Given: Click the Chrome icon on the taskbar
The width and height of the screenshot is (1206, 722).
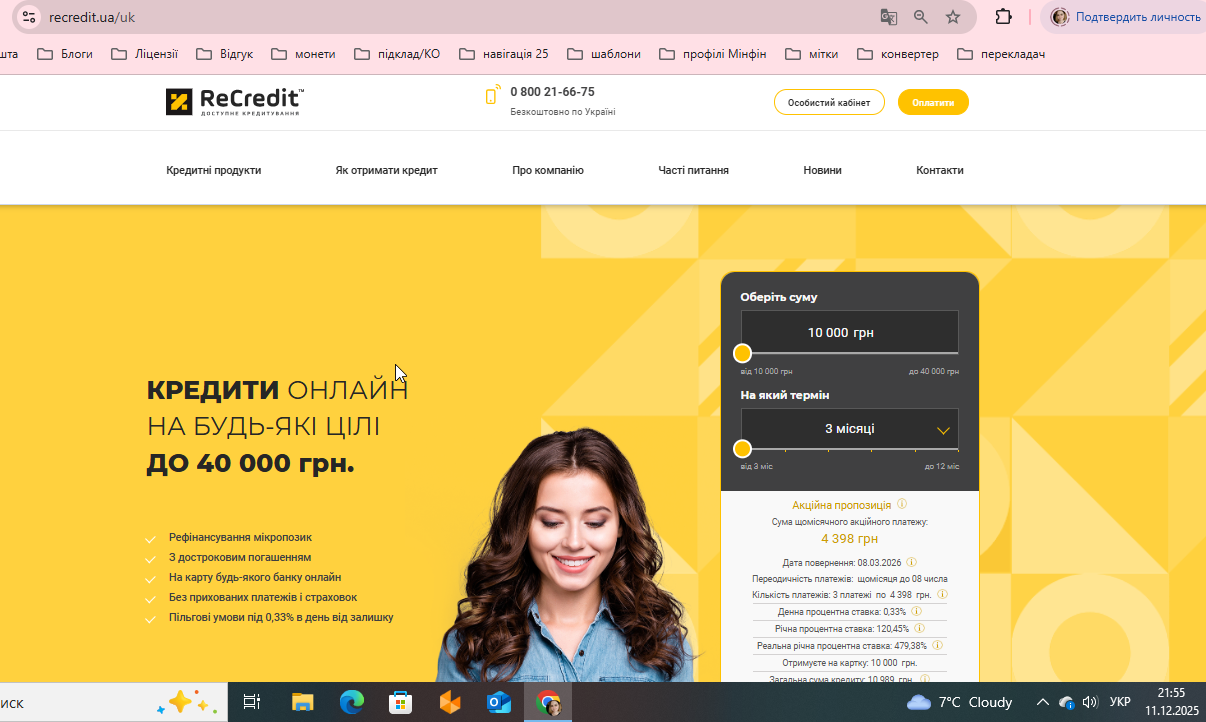Looking at the screenshot, I should [548, 702].
